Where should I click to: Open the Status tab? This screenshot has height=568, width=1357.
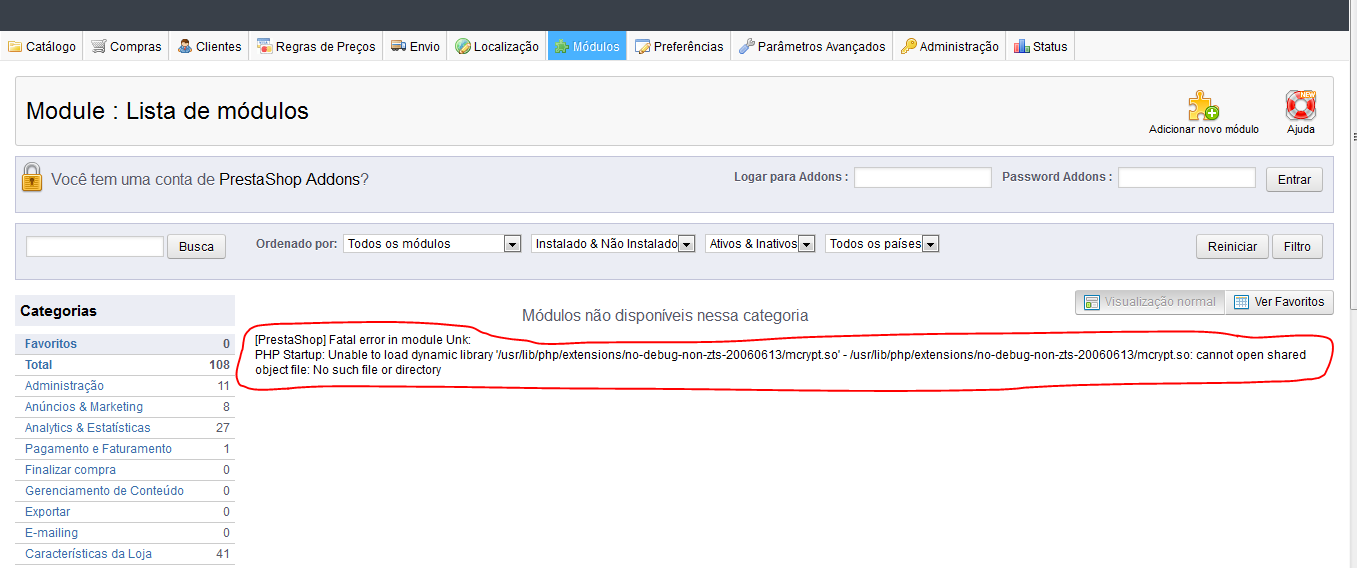(x=1040, y=46)
